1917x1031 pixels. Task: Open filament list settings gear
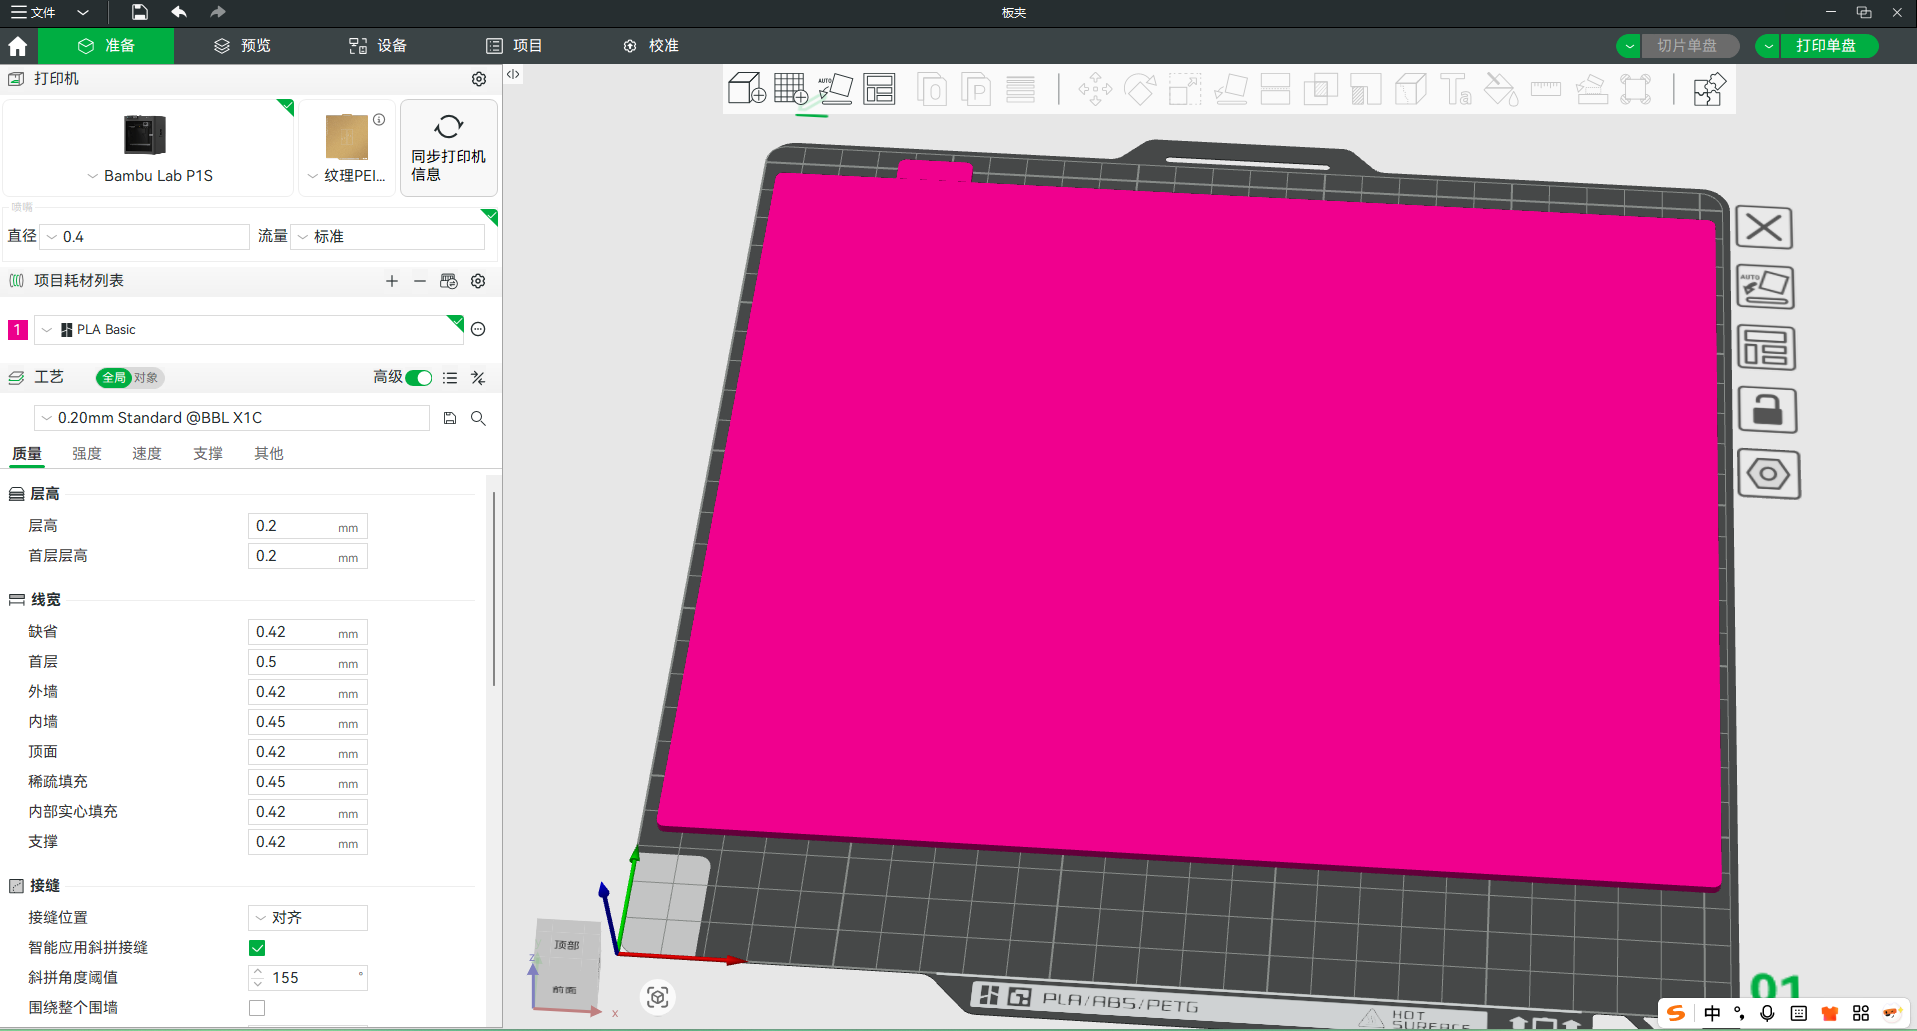pyautogui.click(x=478, y=281)
